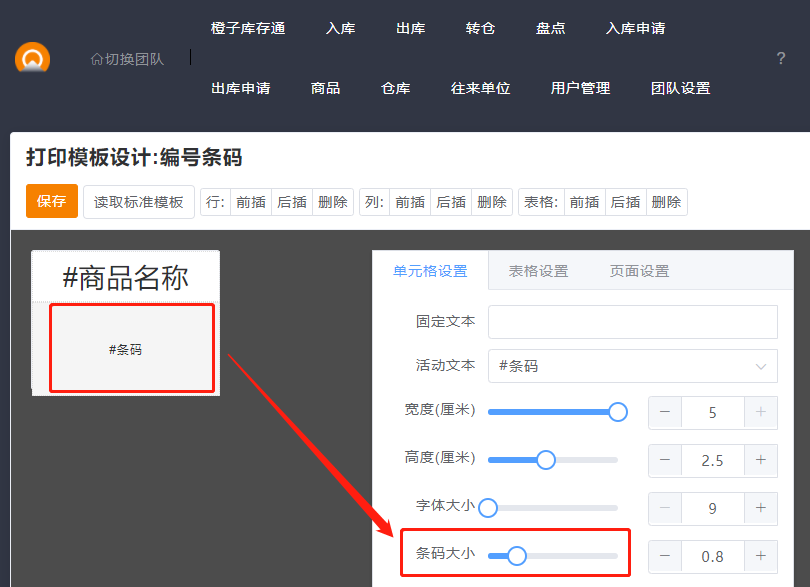Click the orange 保存 button
The width and height of the screenshot is (810, 587).
51,202
